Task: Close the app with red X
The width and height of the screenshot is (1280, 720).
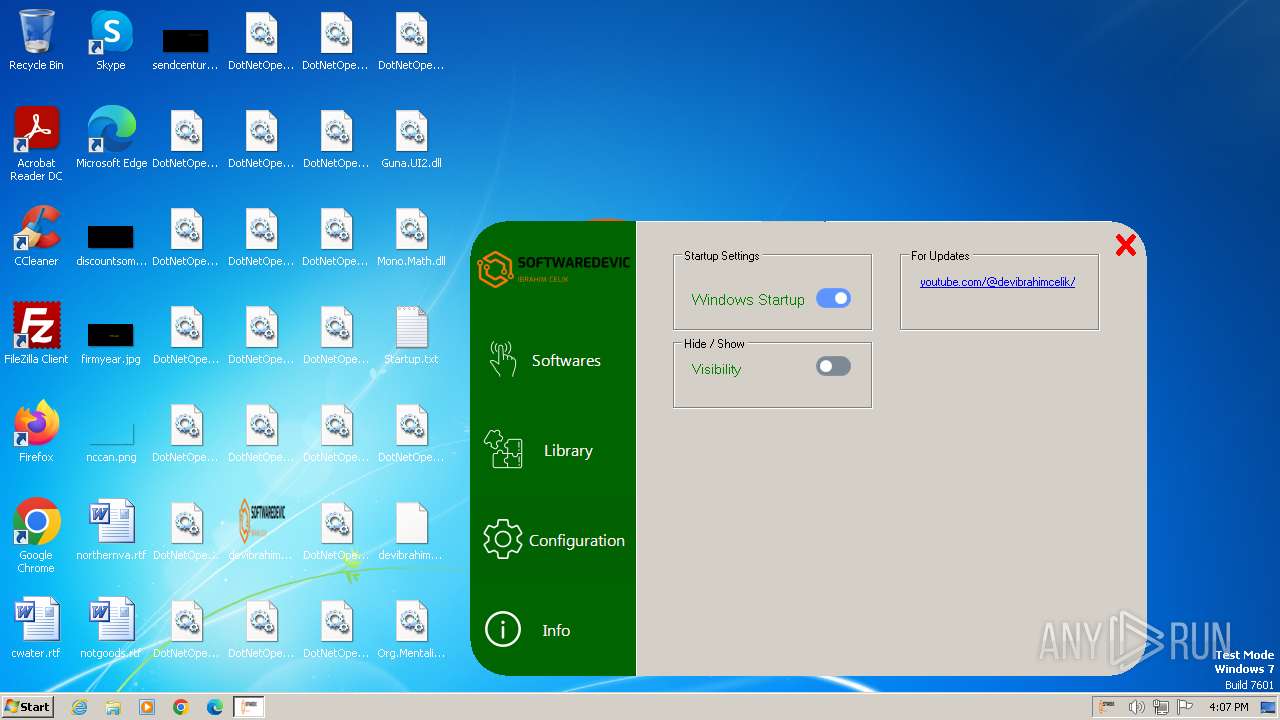Action: click(1126, 245)
